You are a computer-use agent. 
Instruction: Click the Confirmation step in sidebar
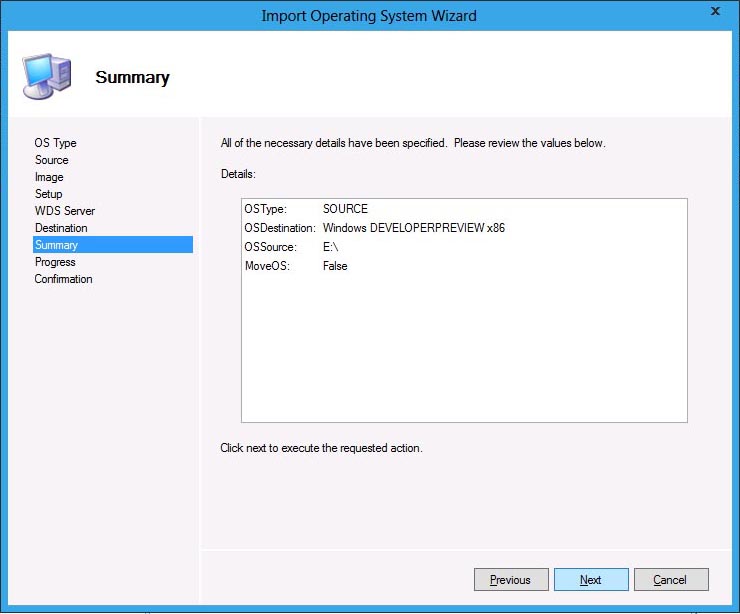(x=63, y=279)
